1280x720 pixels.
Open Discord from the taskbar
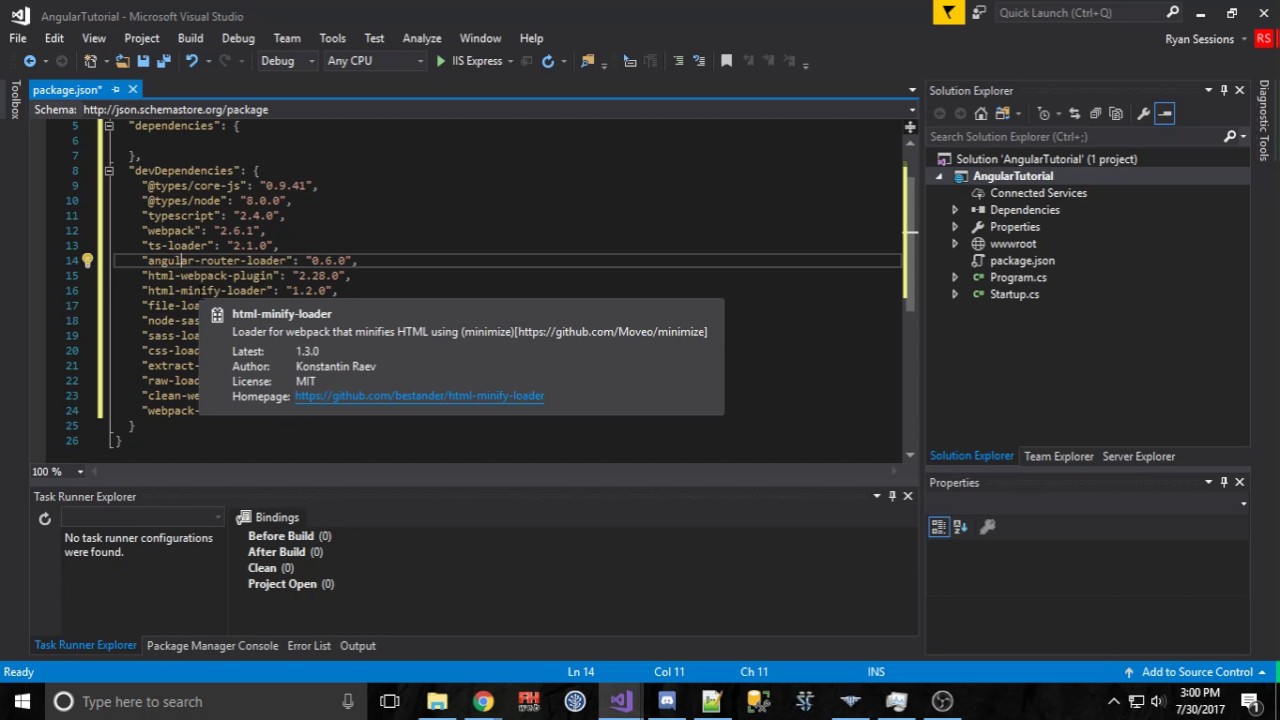click(x=667, y=701)
